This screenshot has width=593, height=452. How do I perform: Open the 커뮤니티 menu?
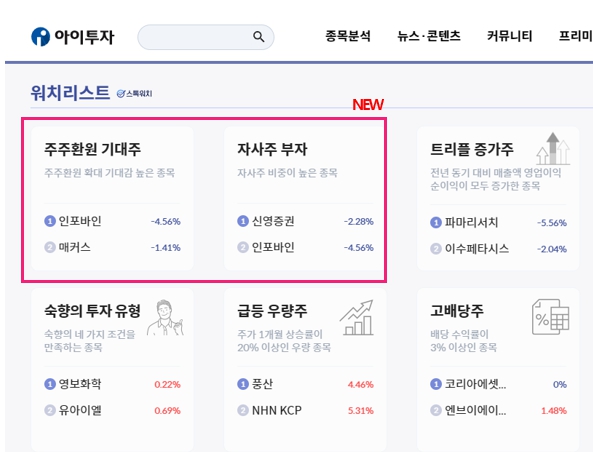tap(509, 36)
